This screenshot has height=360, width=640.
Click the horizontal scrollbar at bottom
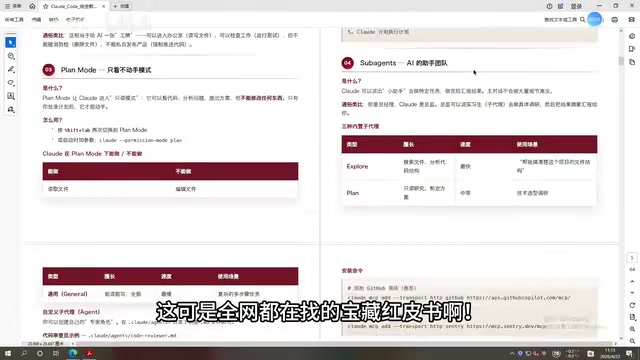(x=343, y=344)
